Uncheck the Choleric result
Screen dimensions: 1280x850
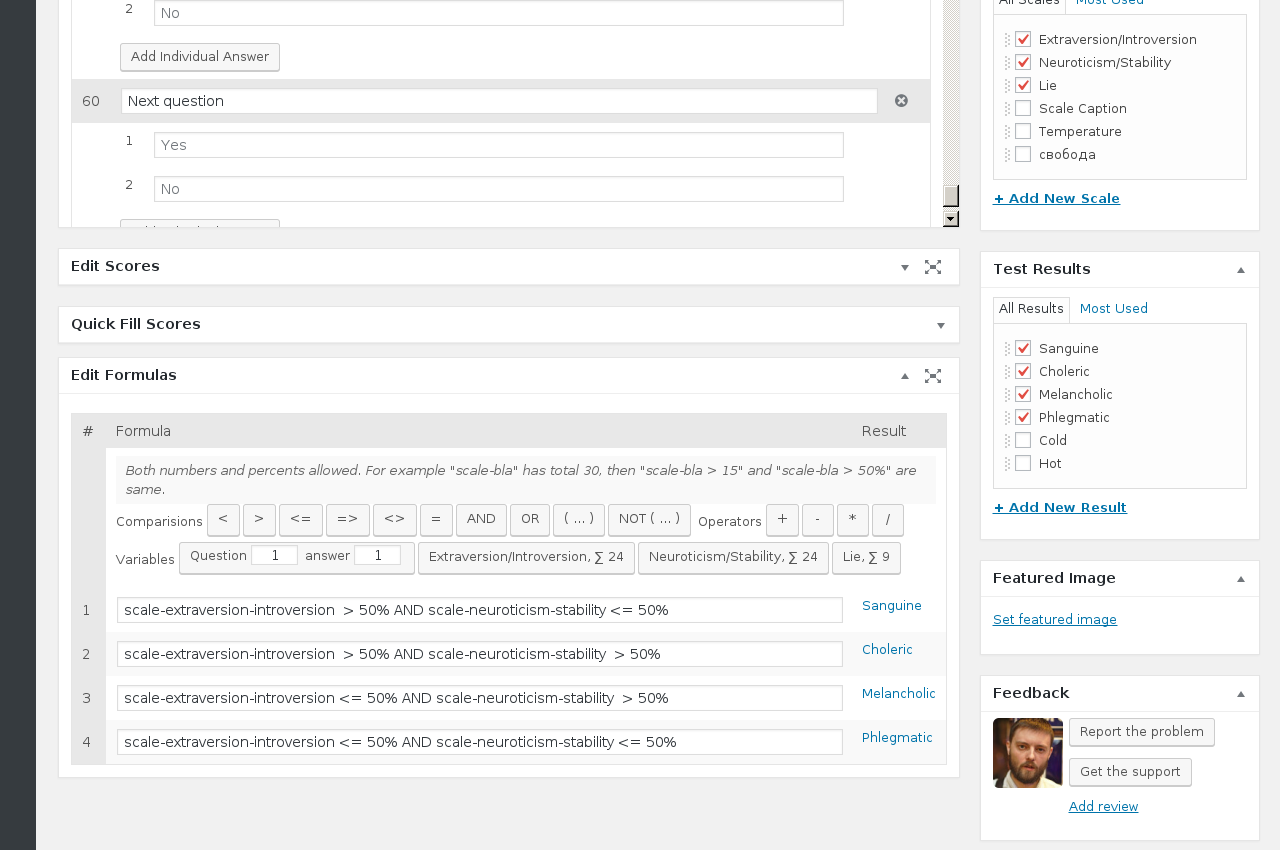1023,371
